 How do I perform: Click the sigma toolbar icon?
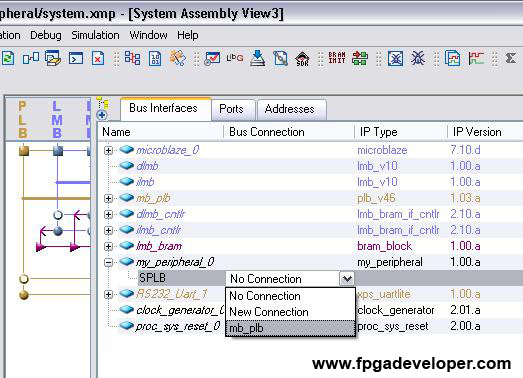click(x=511, y=58)
